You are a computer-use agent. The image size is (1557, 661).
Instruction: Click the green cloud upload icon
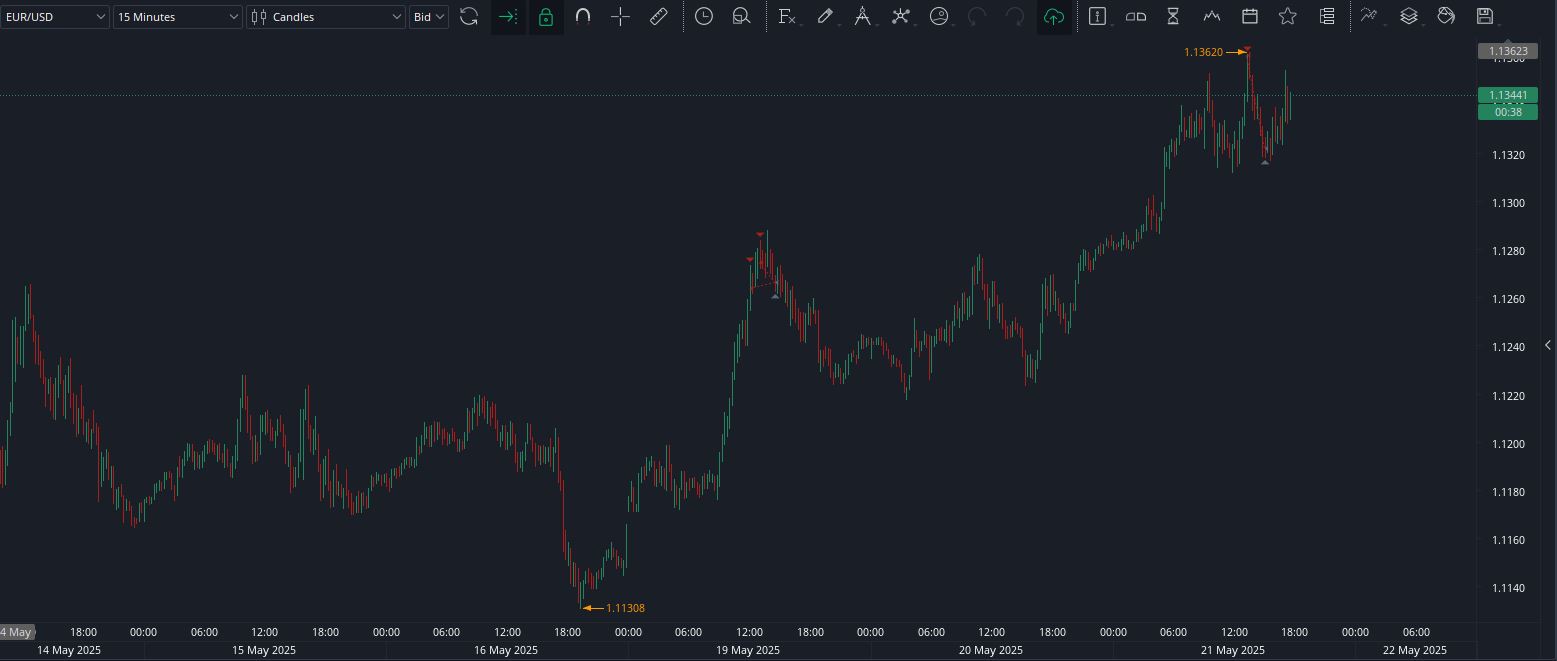pyautogui.click(x=1053, y=17)
